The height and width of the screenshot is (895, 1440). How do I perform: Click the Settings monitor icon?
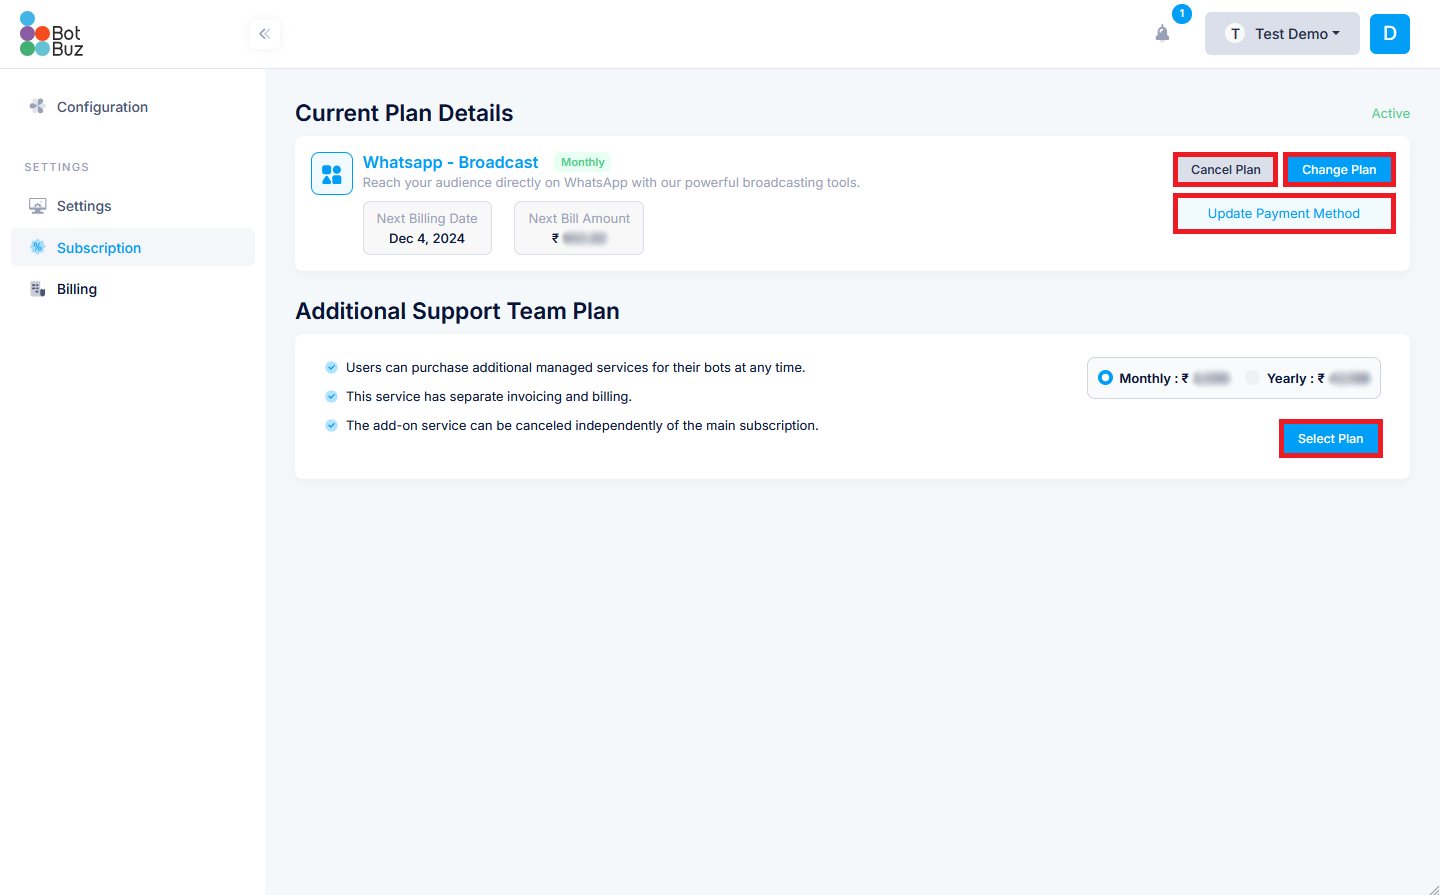[x=38, y=206]
